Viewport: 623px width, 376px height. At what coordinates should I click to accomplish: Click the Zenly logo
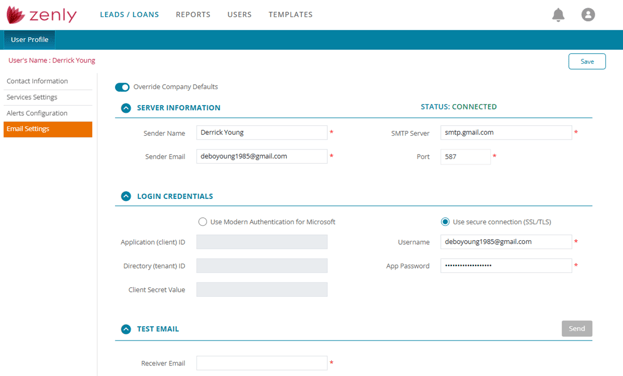pyautogui.click(x=42, y=15)
